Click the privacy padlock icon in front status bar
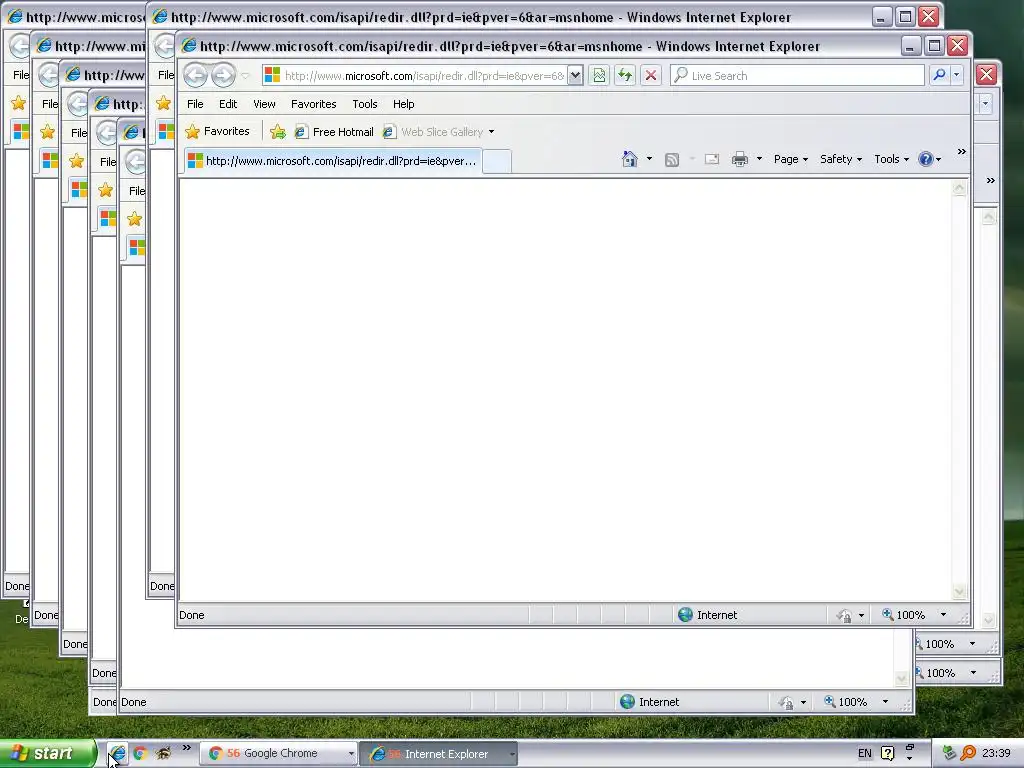 844,615
